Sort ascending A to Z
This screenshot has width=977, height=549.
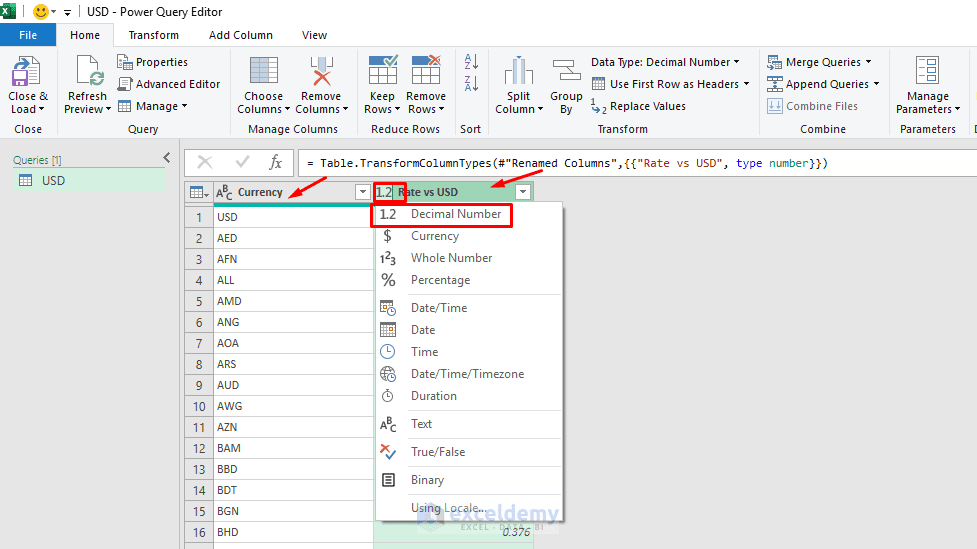(x=471, y=61)
